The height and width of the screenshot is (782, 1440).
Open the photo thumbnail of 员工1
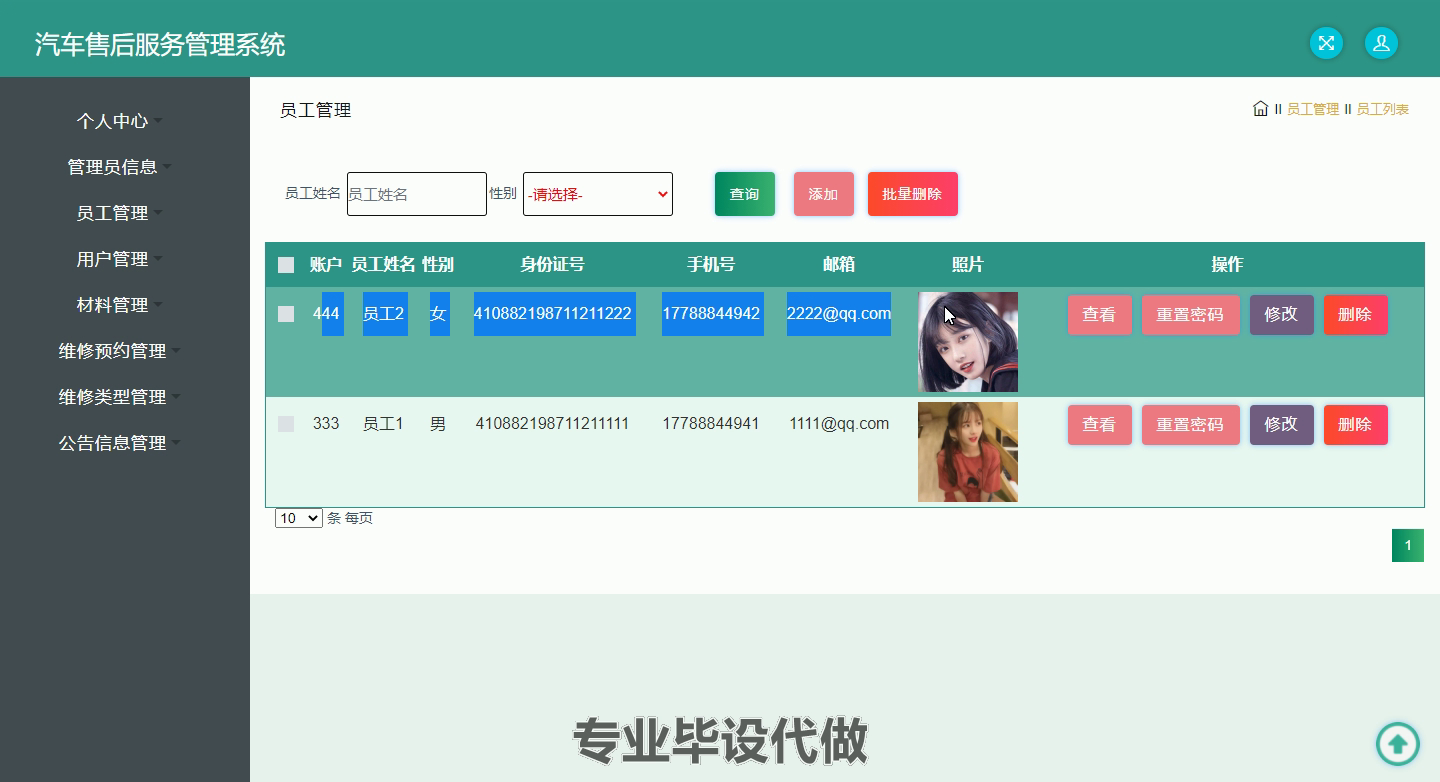968,452
